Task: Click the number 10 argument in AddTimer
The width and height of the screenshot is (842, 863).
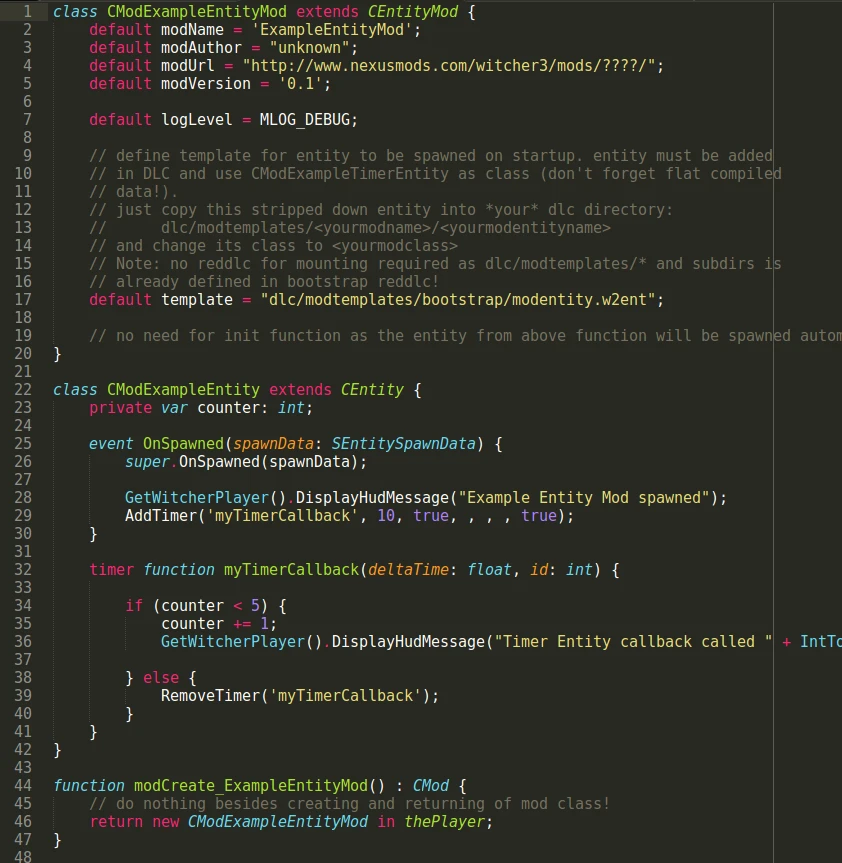Action: click(x=386, y=516)
